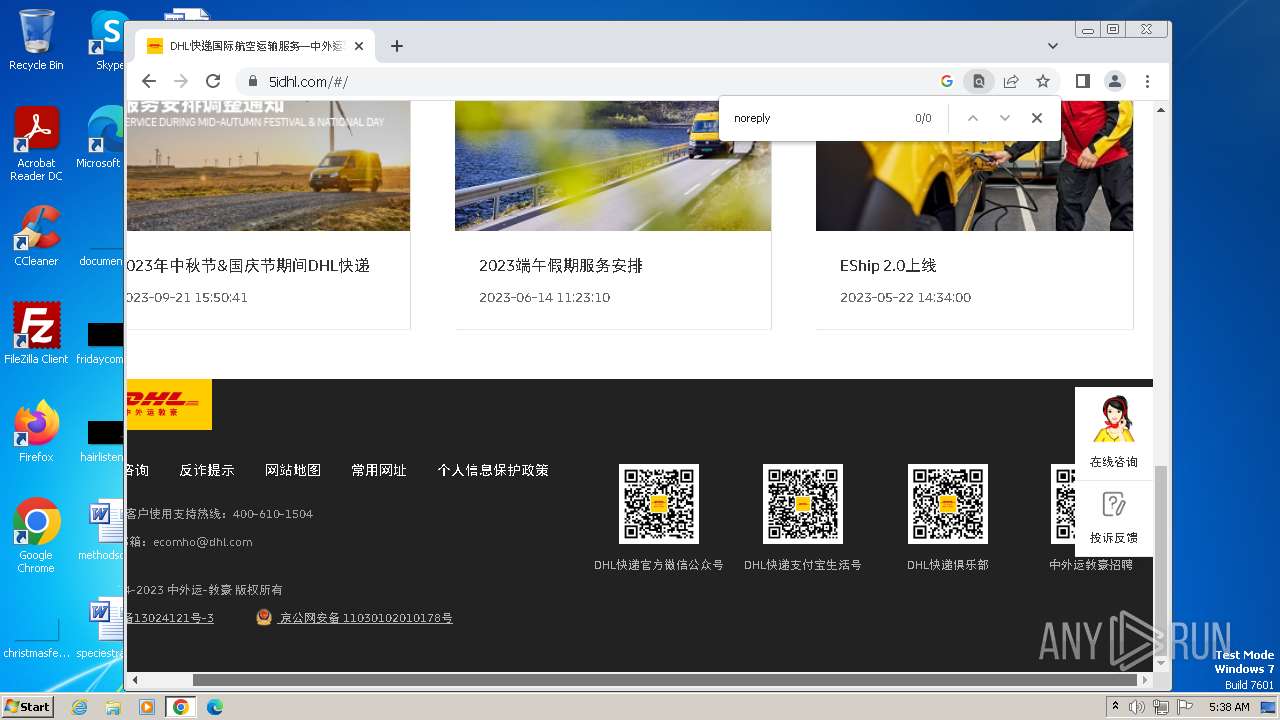Open Windows Start menu
1280x720 pixels.
click(27, 707)
